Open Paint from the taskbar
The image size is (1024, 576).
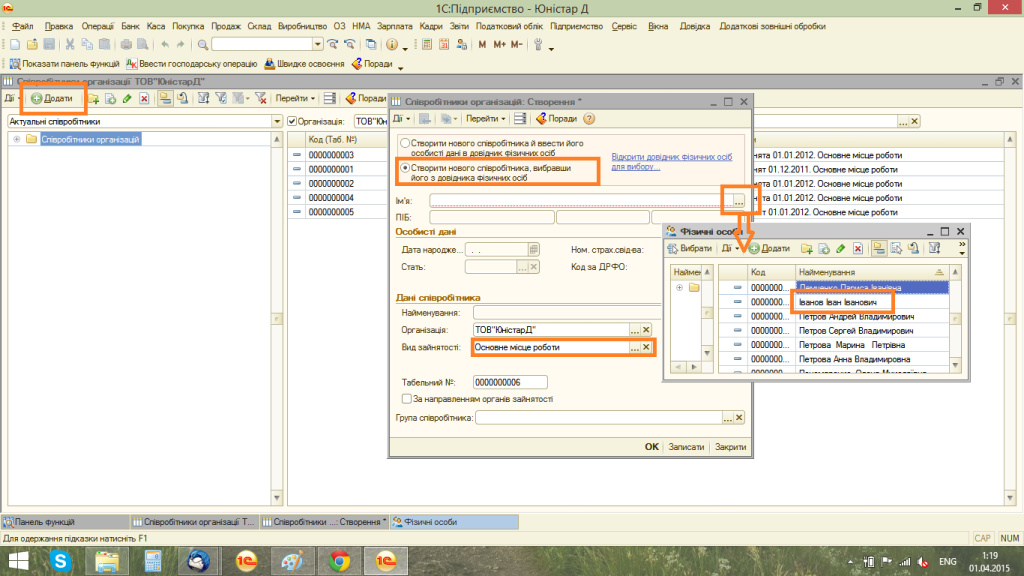pyautogui.click(x=293, y=561)
